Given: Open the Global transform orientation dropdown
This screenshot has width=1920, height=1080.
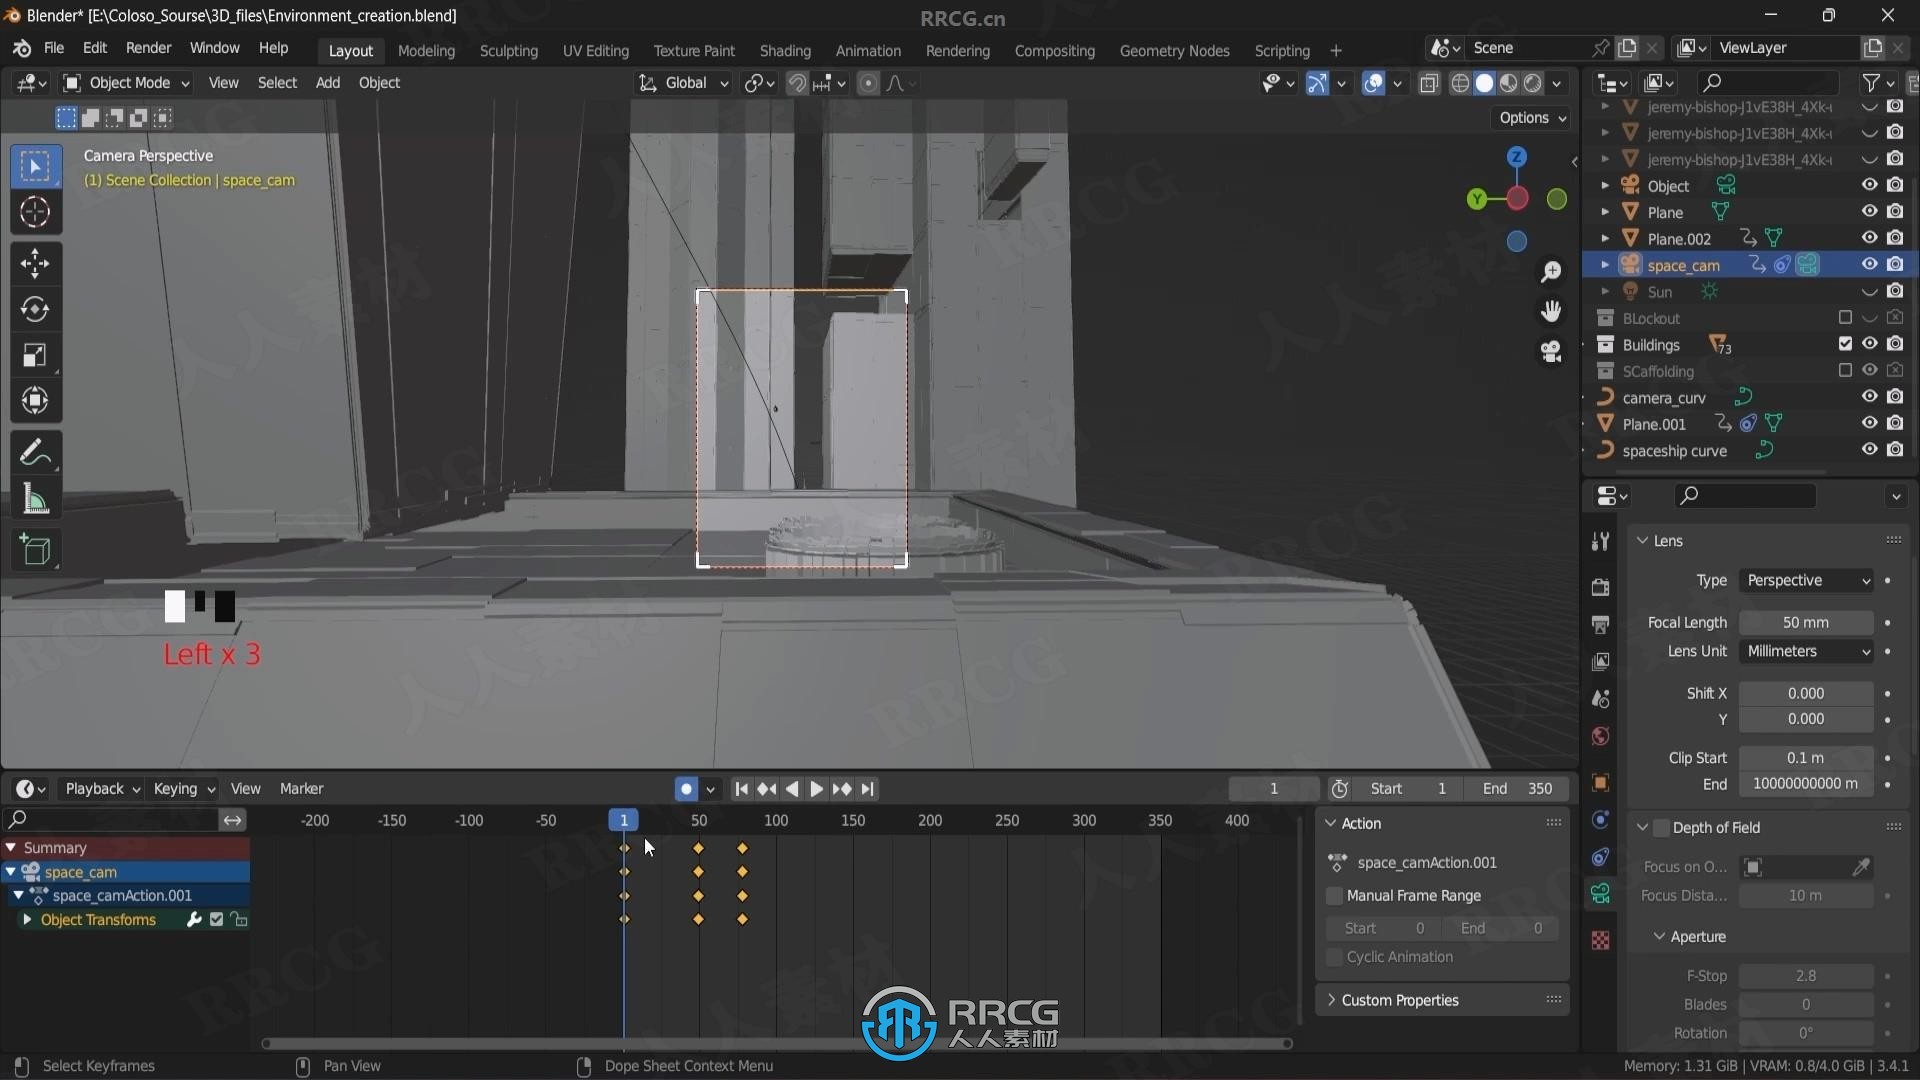Looking at the screenshot, I should pos(684,83).
